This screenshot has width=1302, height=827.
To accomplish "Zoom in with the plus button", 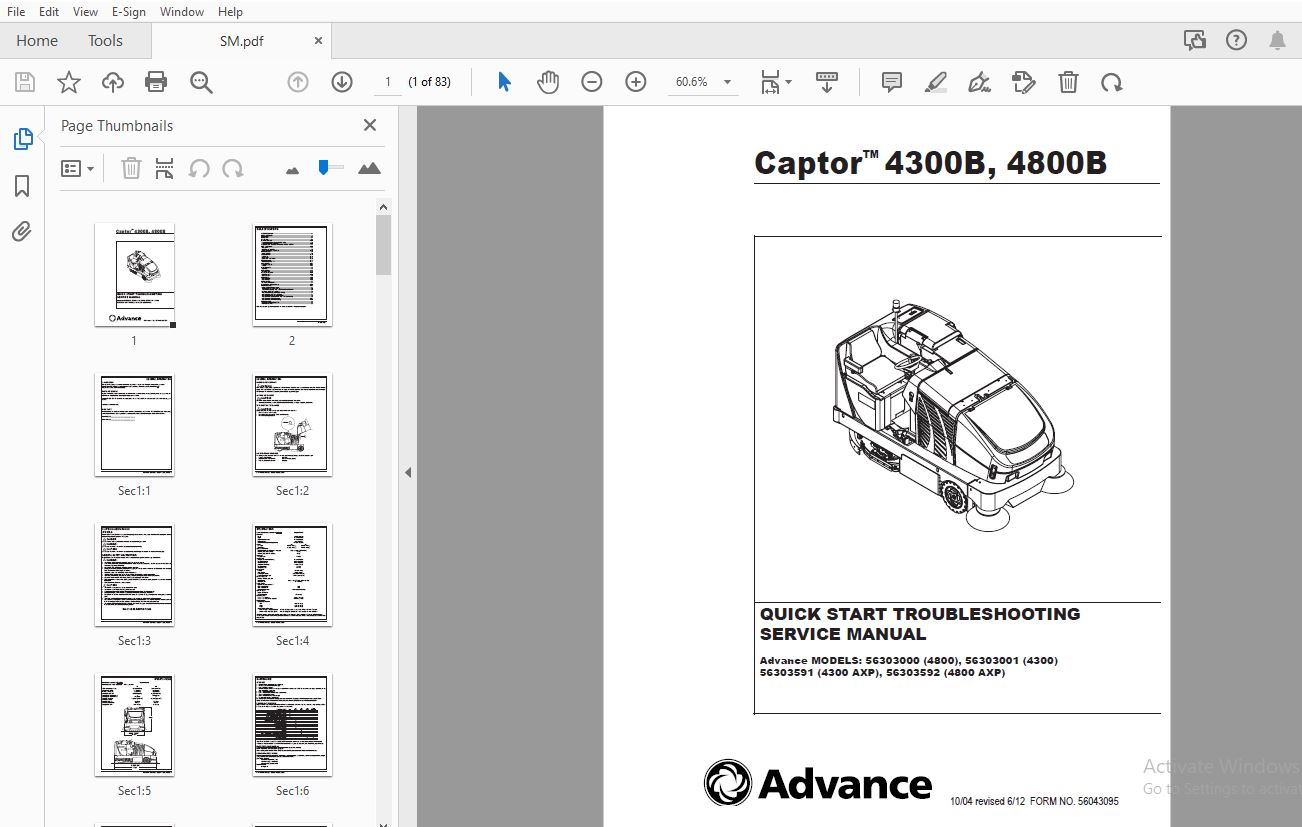I will [636, 82].
